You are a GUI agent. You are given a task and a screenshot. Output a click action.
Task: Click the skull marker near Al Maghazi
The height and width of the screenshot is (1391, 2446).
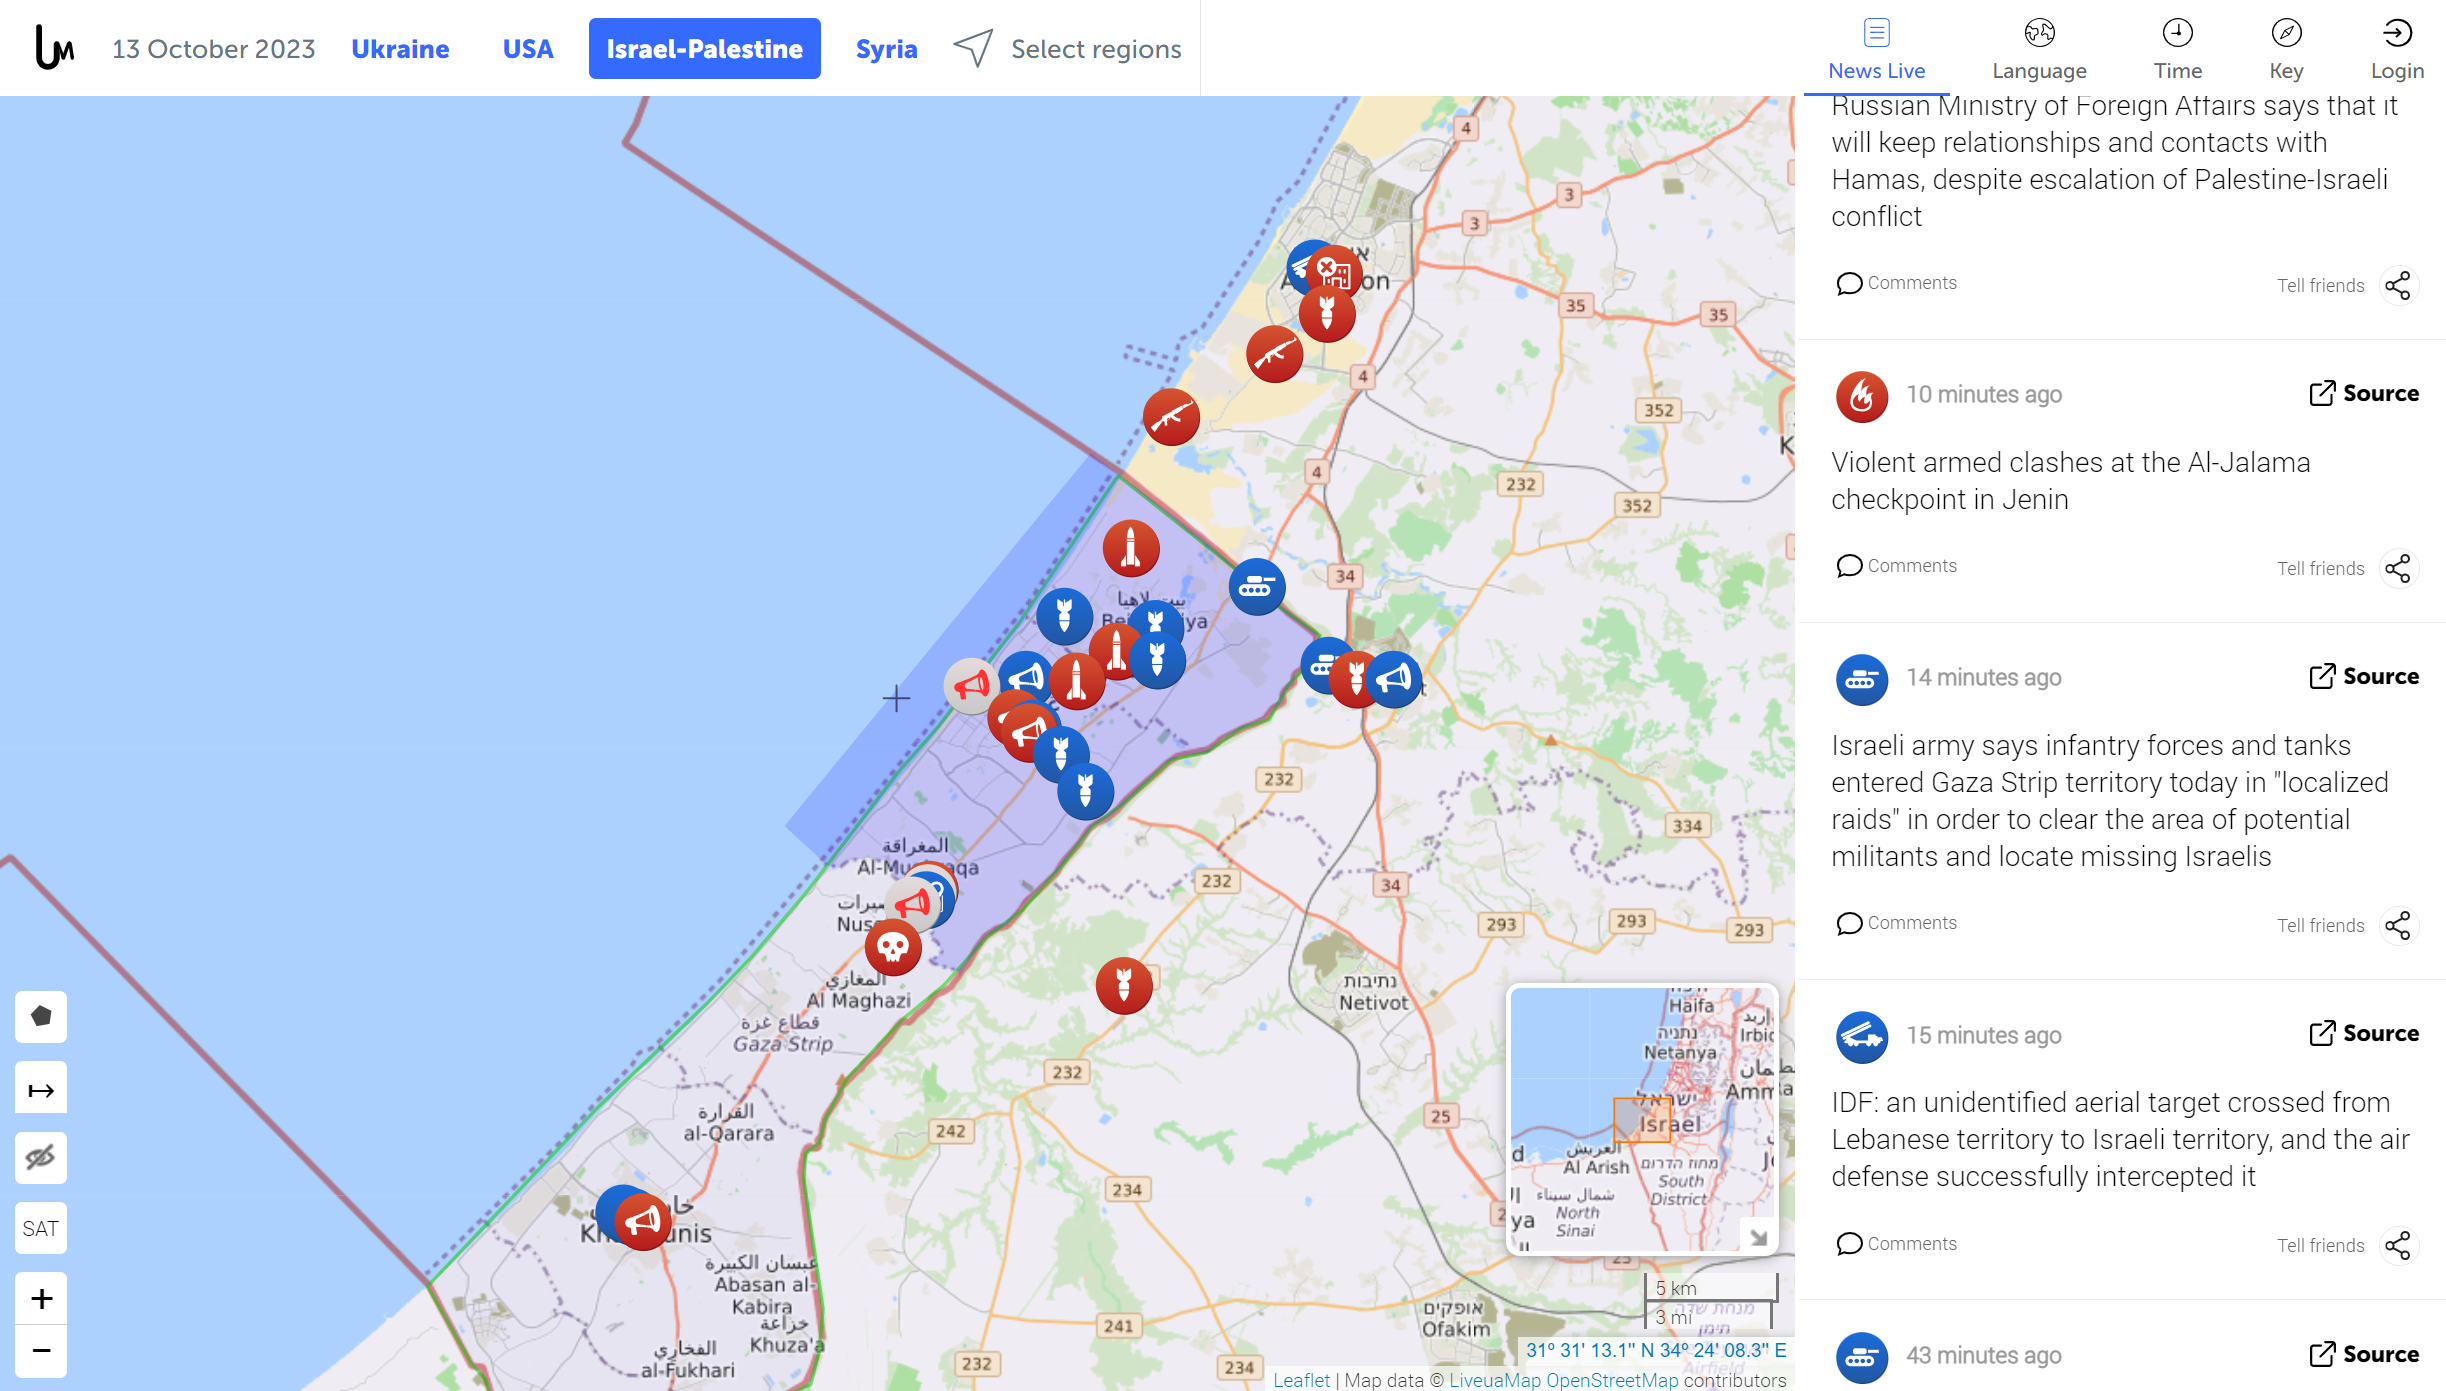pos(893,946)
